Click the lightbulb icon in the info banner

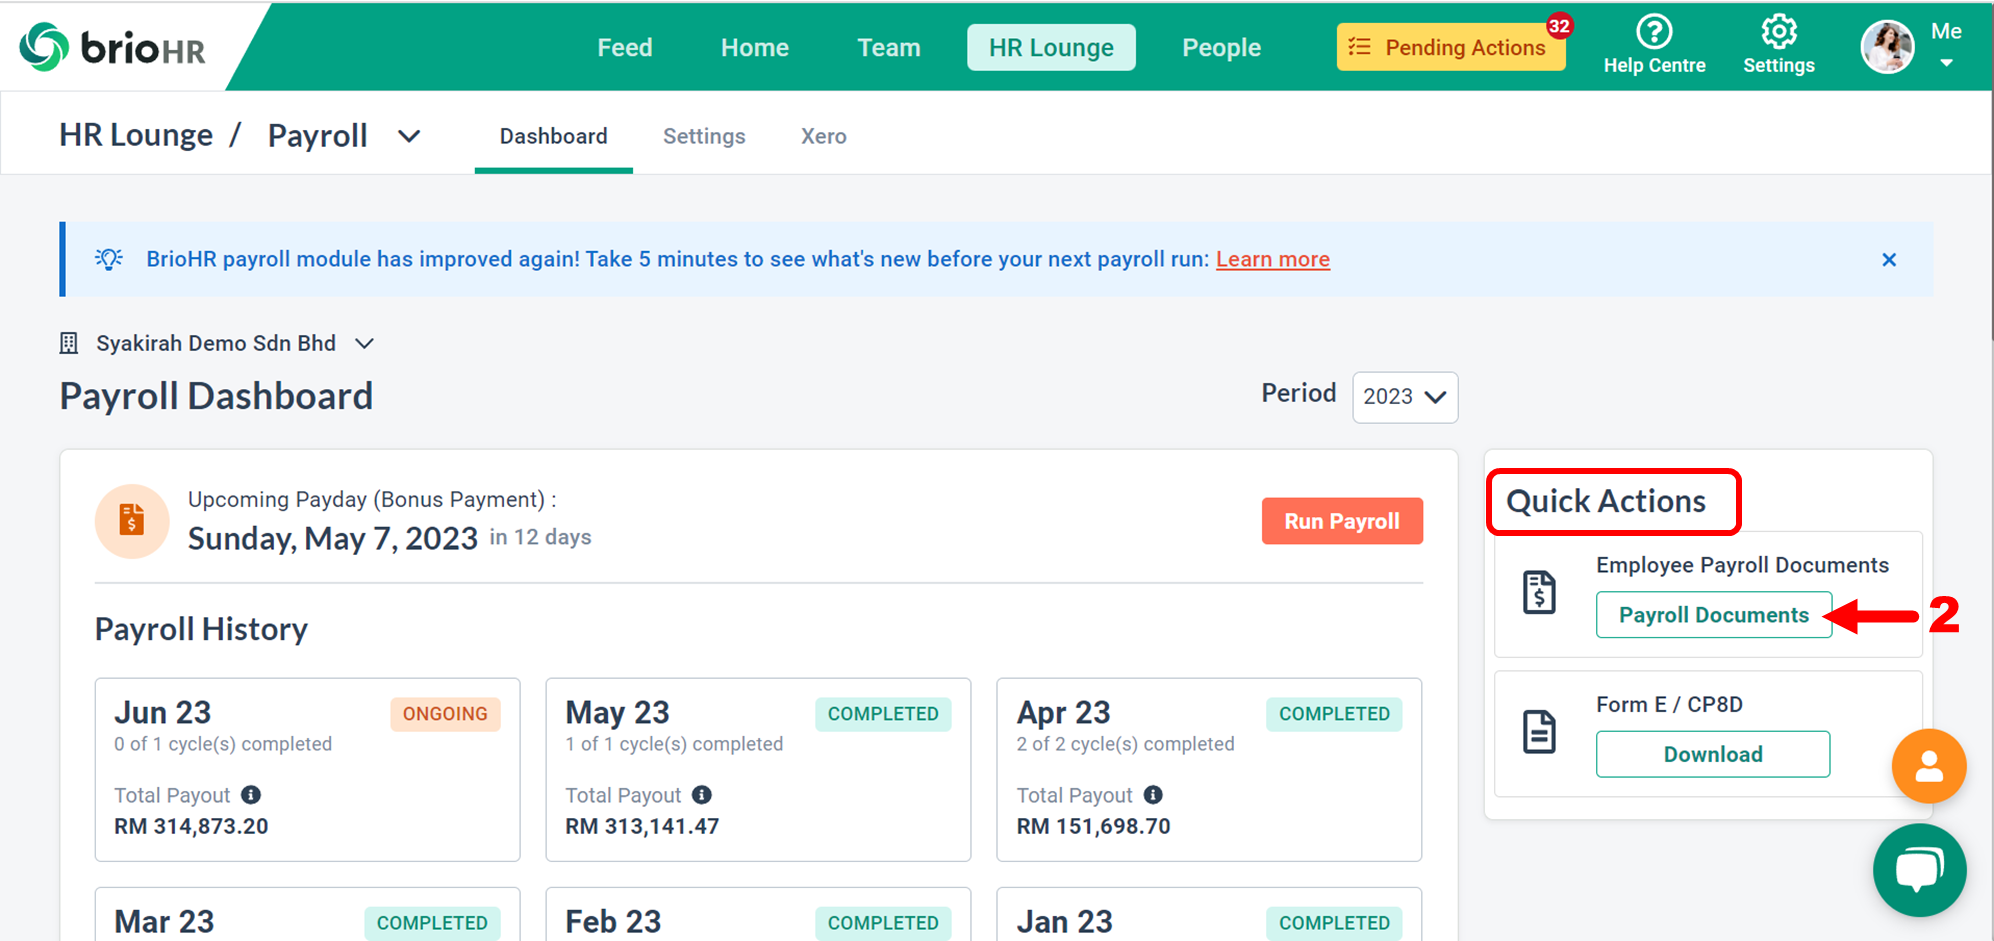click(109, 259)
